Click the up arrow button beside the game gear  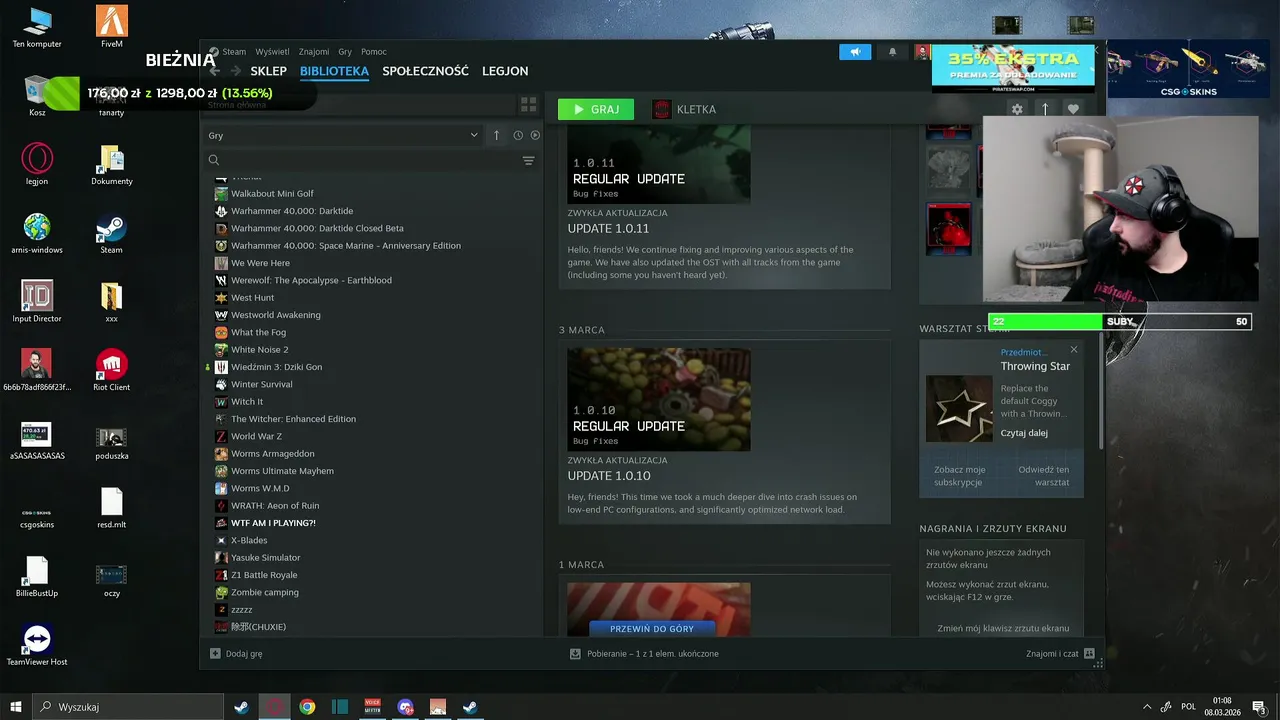click(x=1045, y=109)
